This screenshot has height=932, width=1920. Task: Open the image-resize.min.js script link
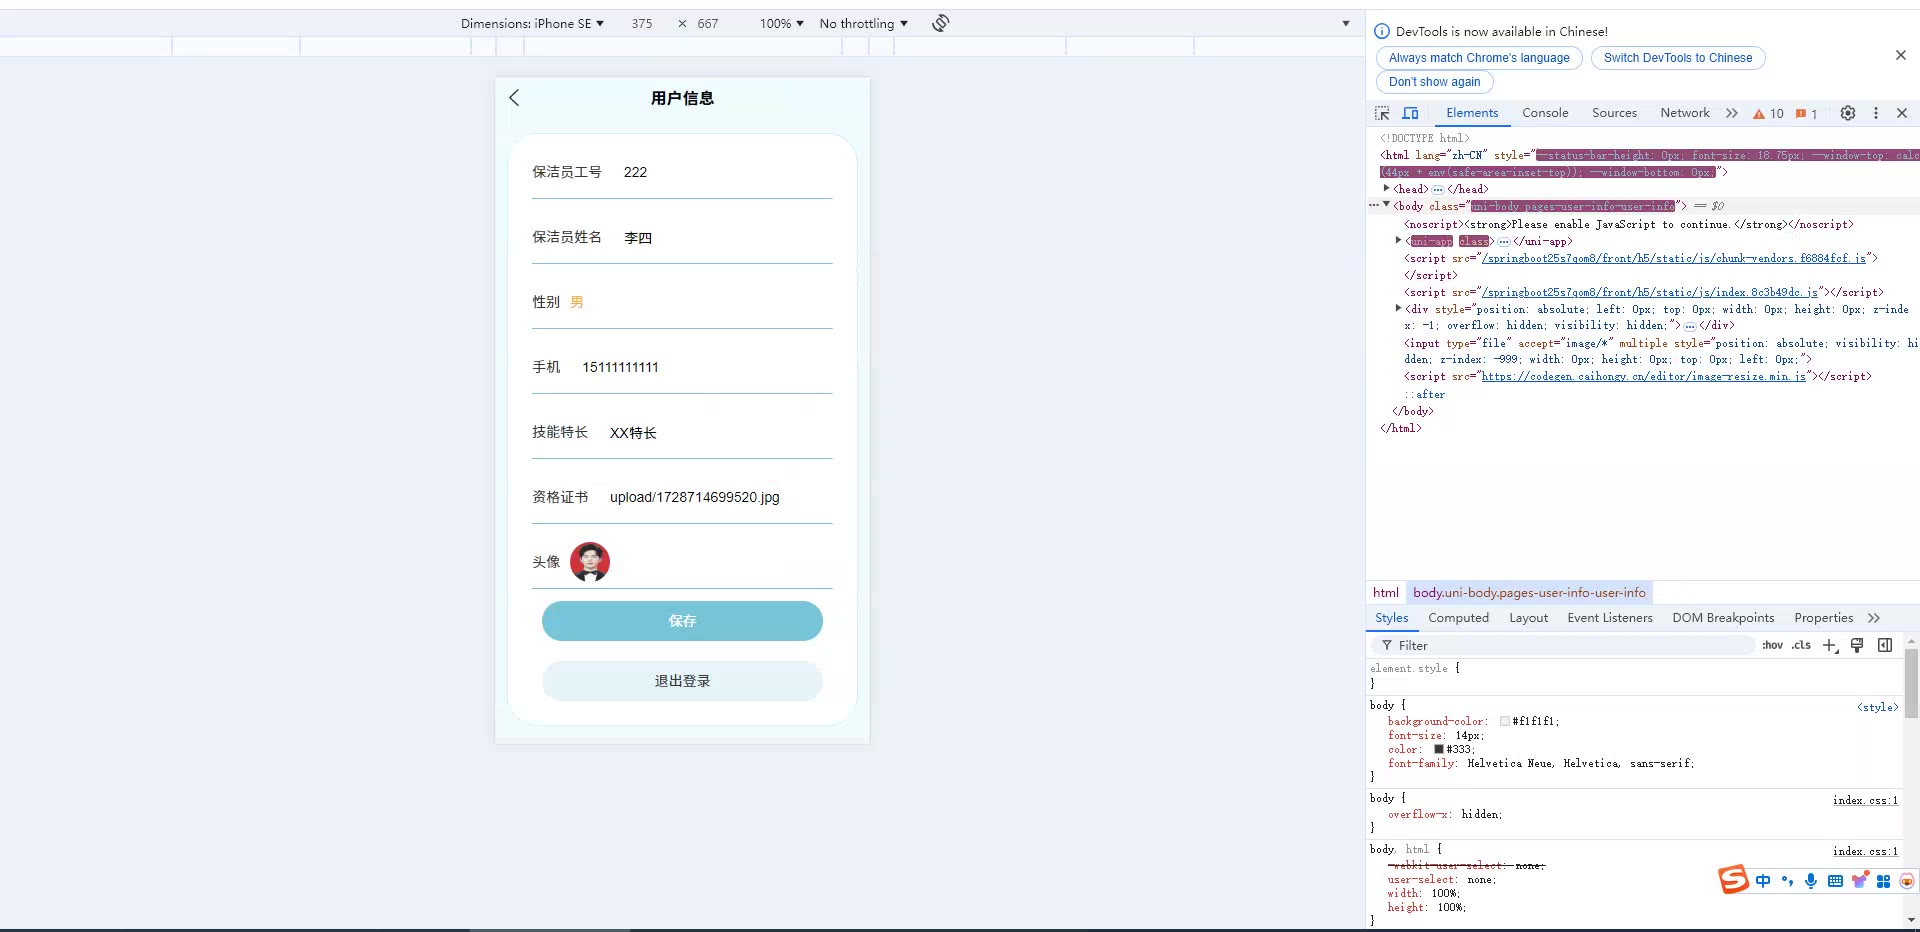pyautogui.click(x=1644, y=376)
